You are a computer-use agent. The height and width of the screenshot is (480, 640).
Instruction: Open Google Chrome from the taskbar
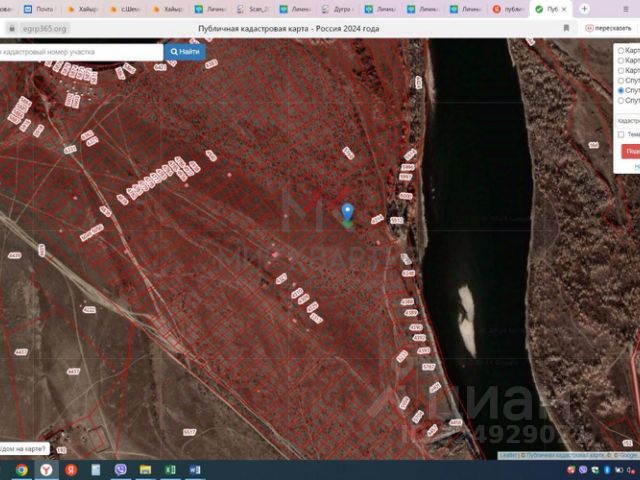click(21, 470)
